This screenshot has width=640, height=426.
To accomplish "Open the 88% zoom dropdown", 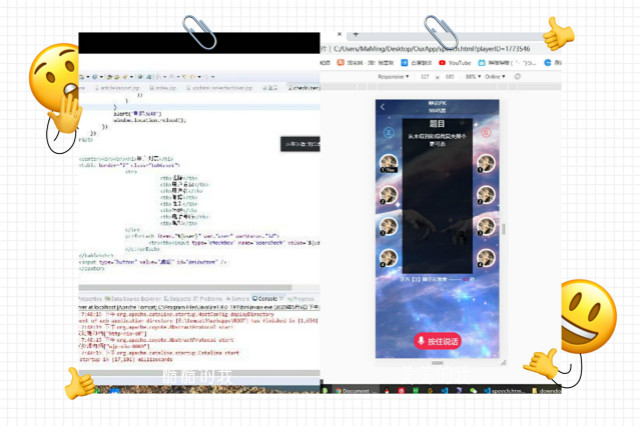I will click(x=473, y=76).
